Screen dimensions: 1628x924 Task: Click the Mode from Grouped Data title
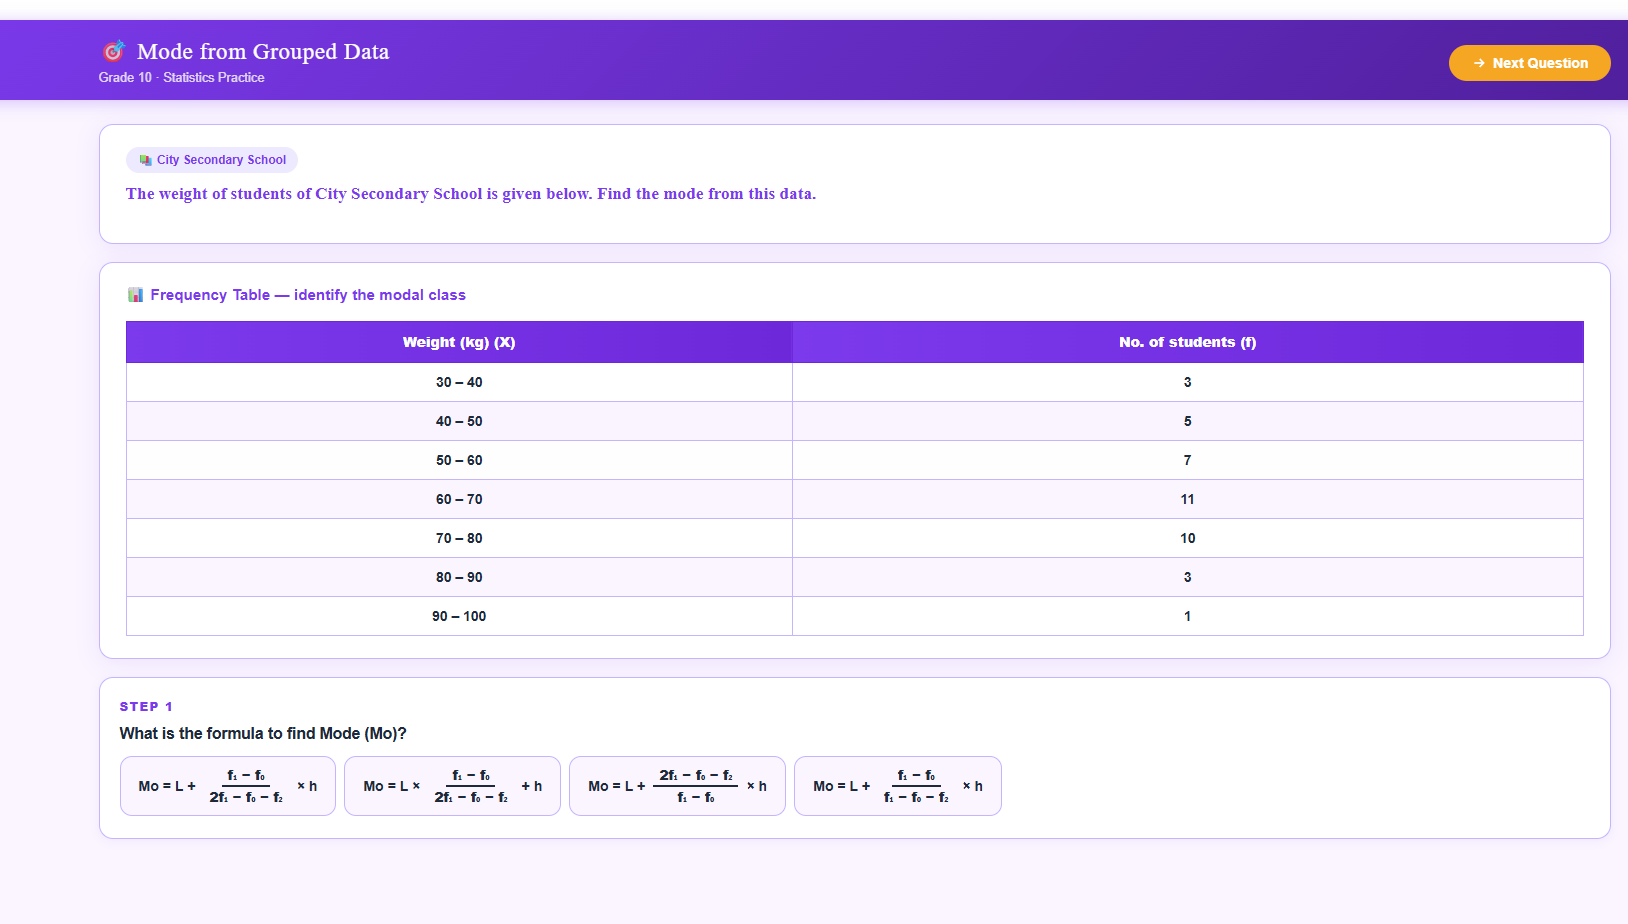[263, 51]
